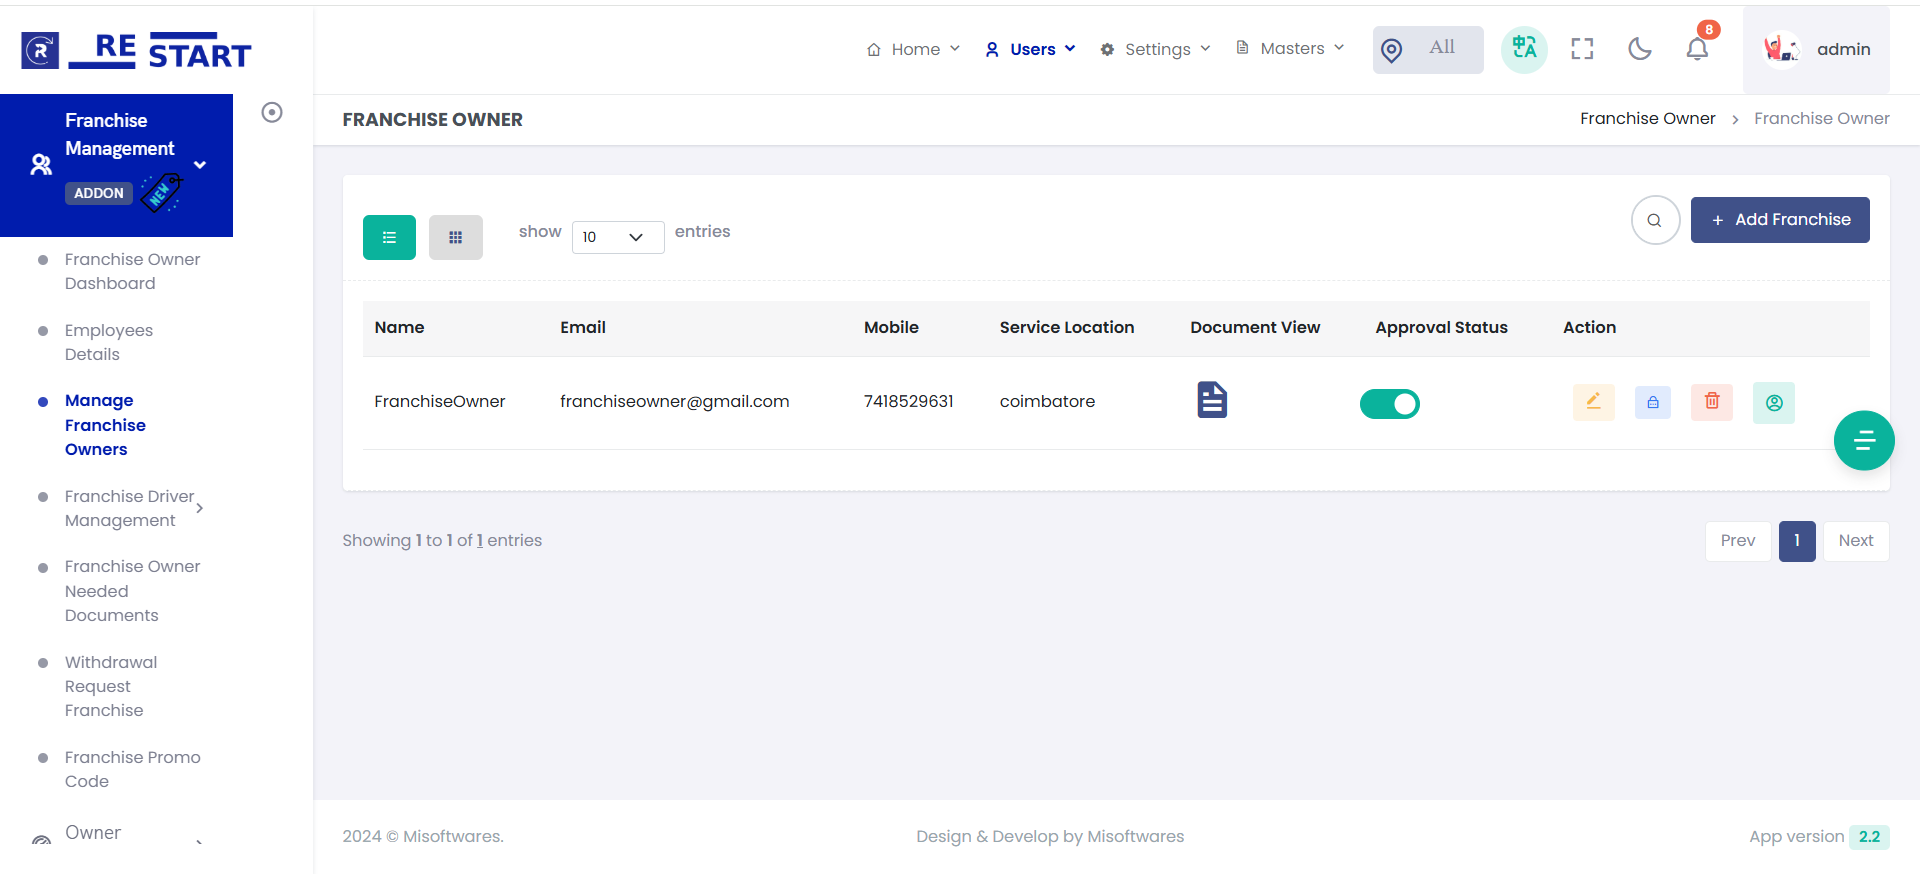The height and width of the screenshot is (874, 1920).
Task: Go to the Next page
Action: pyautogui.click(x=1855, y=541)
